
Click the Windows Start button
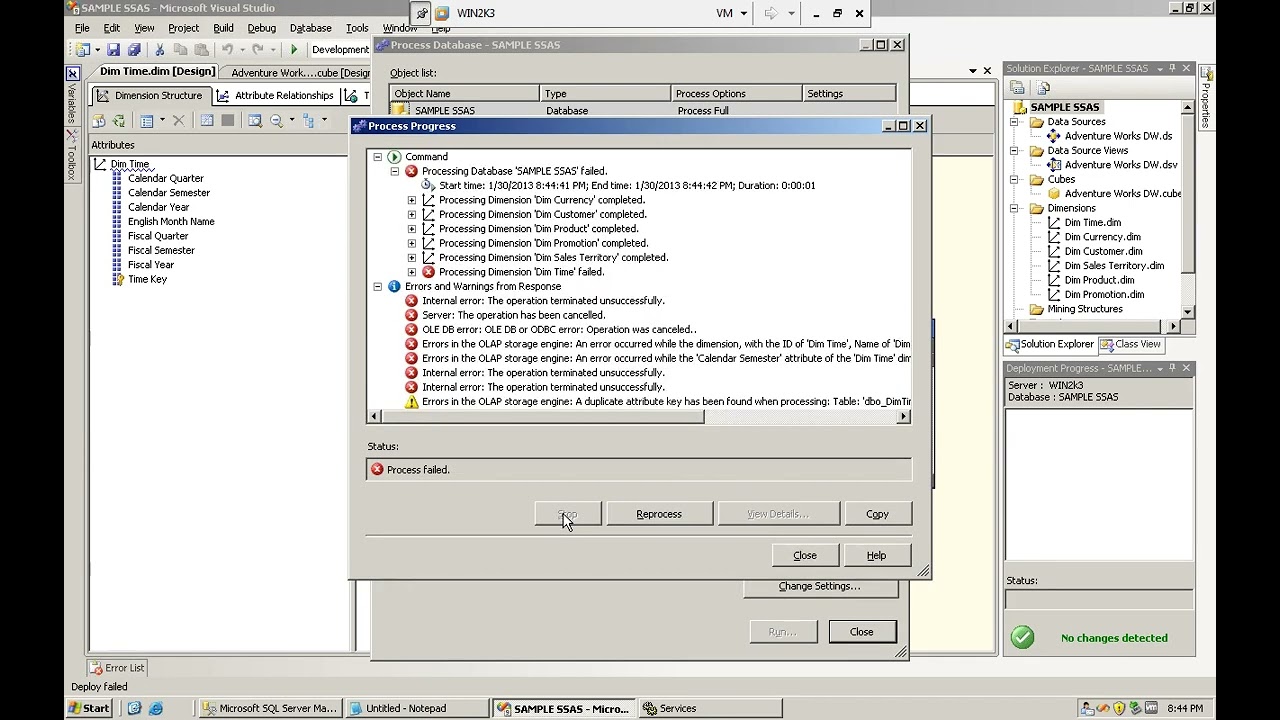click(89, 709)
